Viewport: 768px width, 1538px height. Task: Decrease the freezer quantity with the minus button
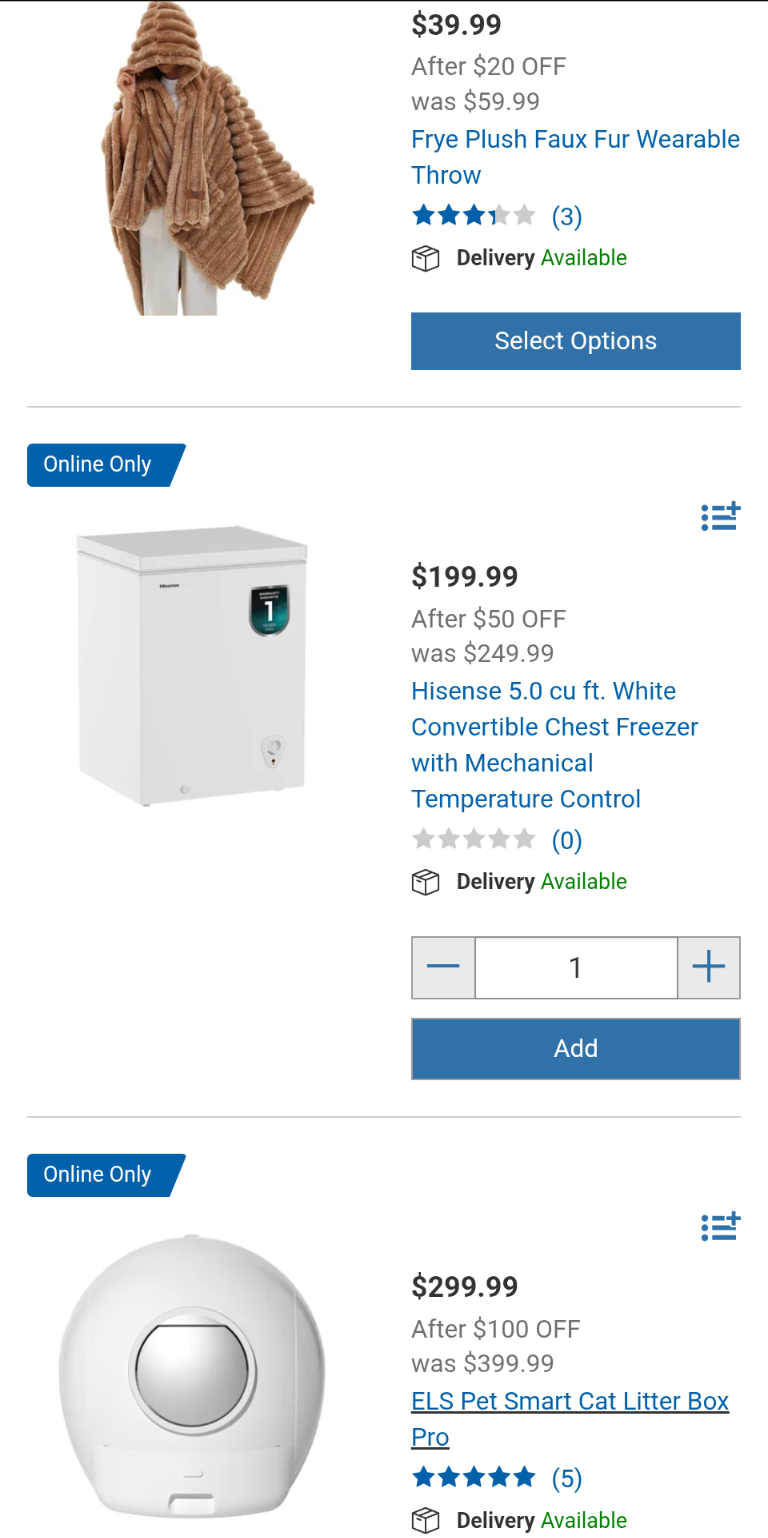click(443, 967)
